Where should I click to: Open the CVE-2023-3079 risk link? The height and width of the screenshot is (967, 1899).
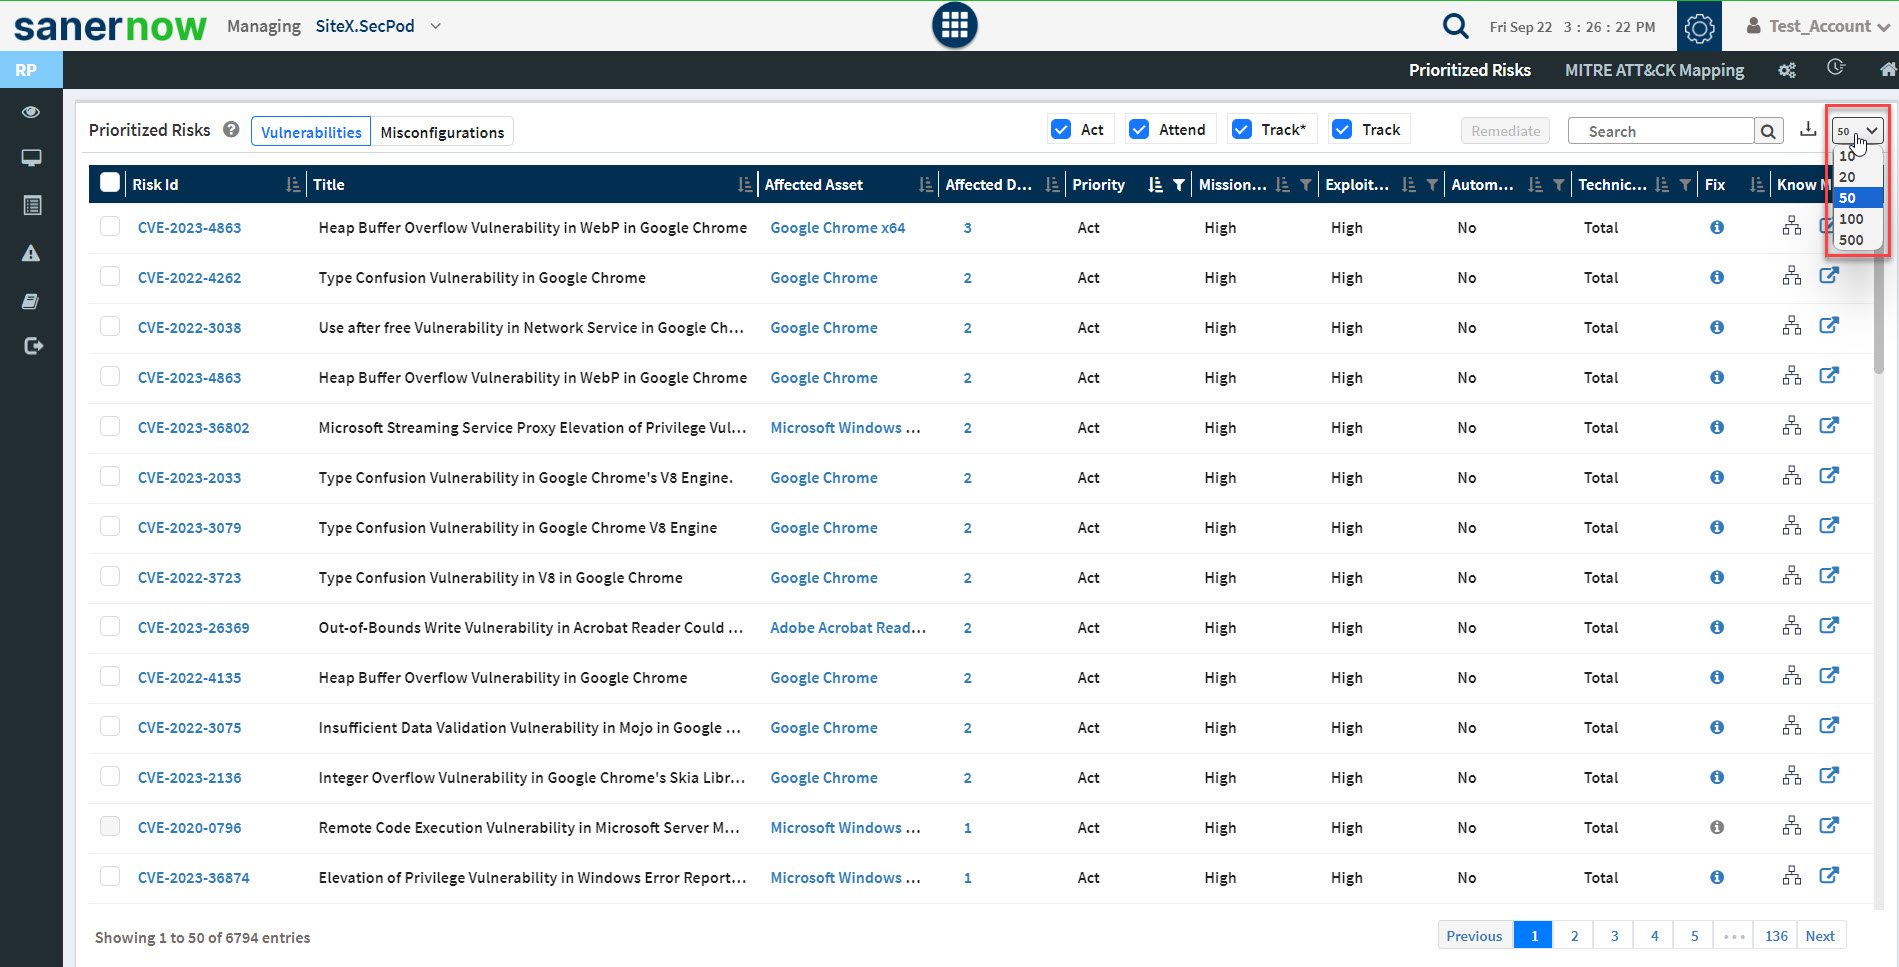coord(189,528)
